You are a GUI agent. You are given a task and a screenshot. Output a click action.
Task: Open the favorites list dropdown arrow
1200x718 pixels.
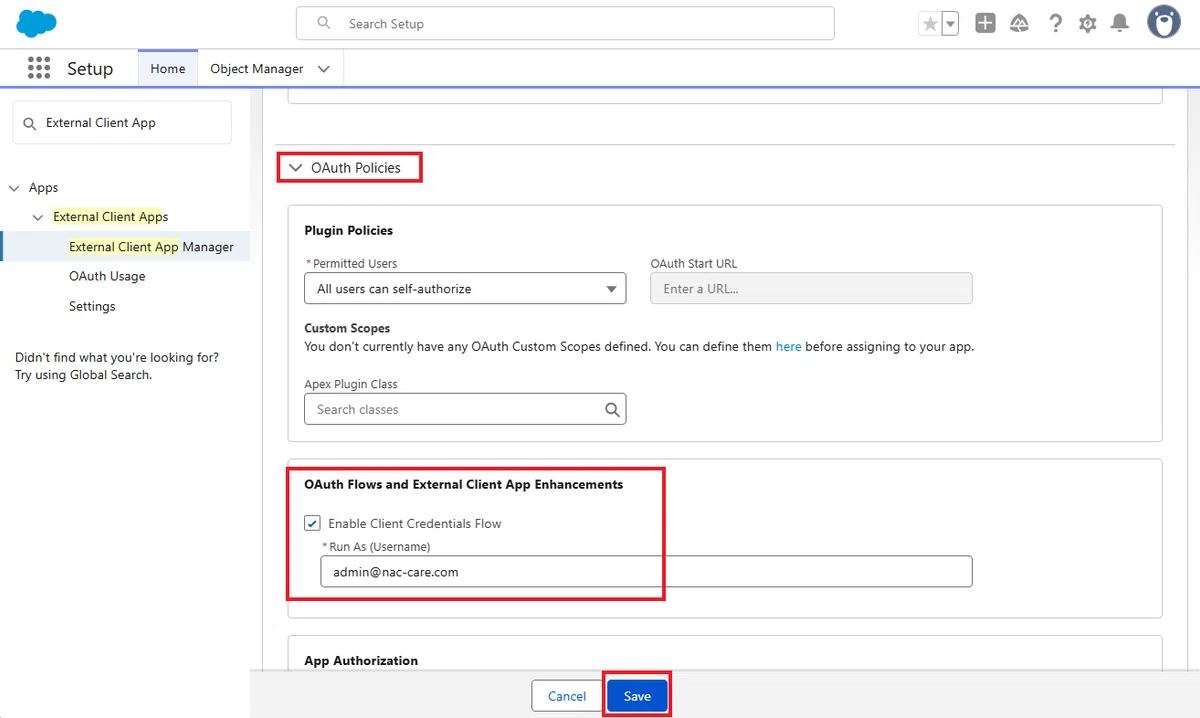(x=950, y=24)
